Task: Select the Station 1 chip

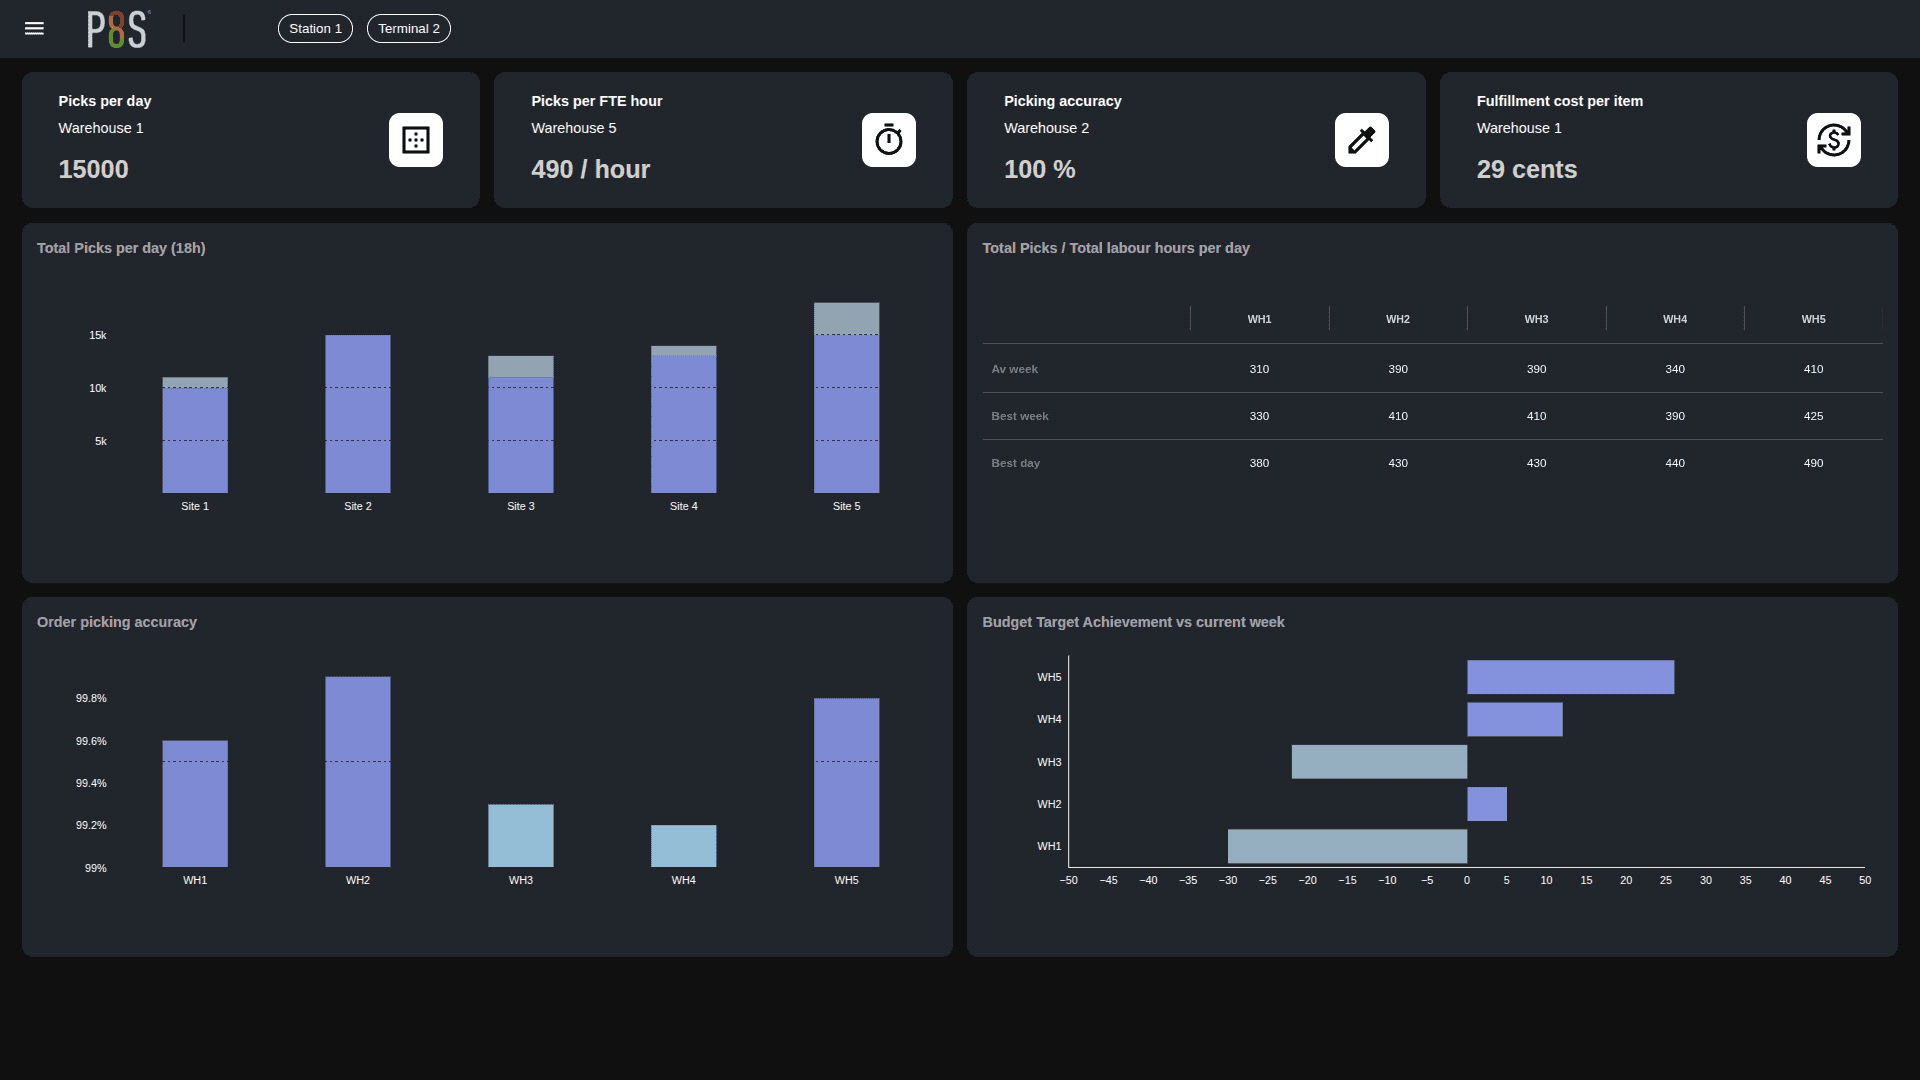Action: pyautogui.click(x=315, y=29)
